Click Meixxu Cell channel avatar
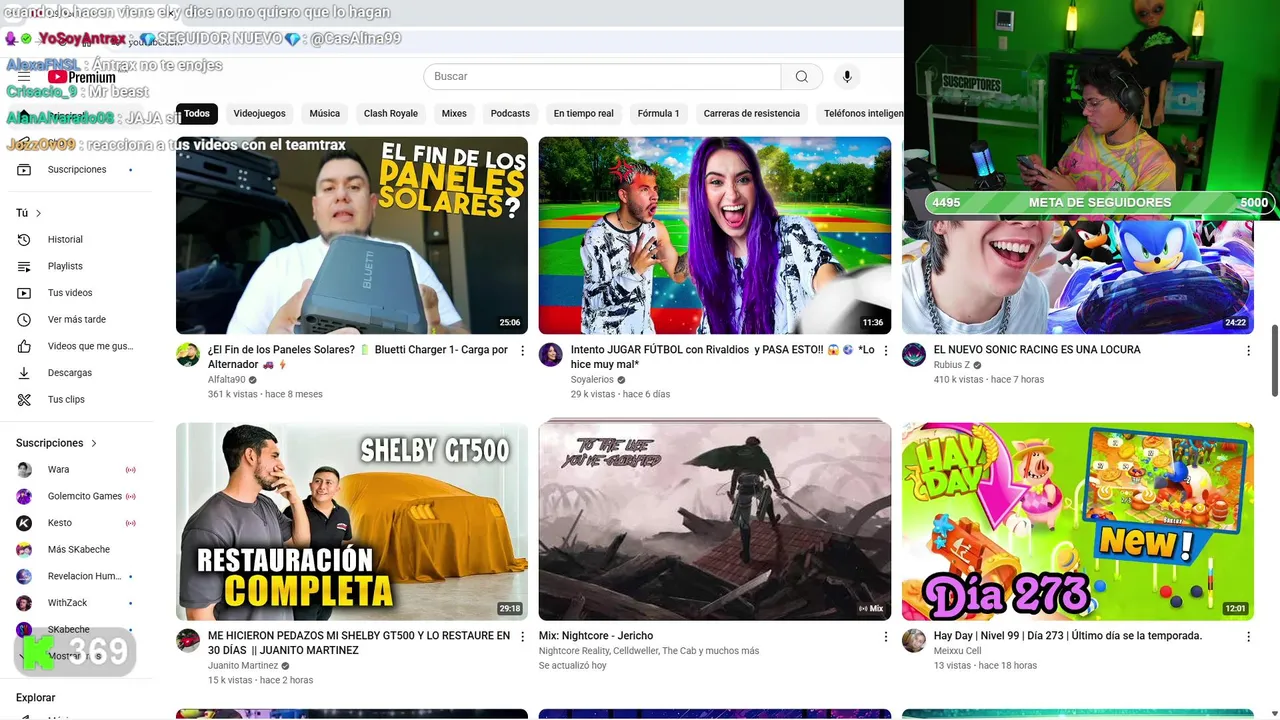The height and width of the screenshot is (720, 1280). point(914,641)
